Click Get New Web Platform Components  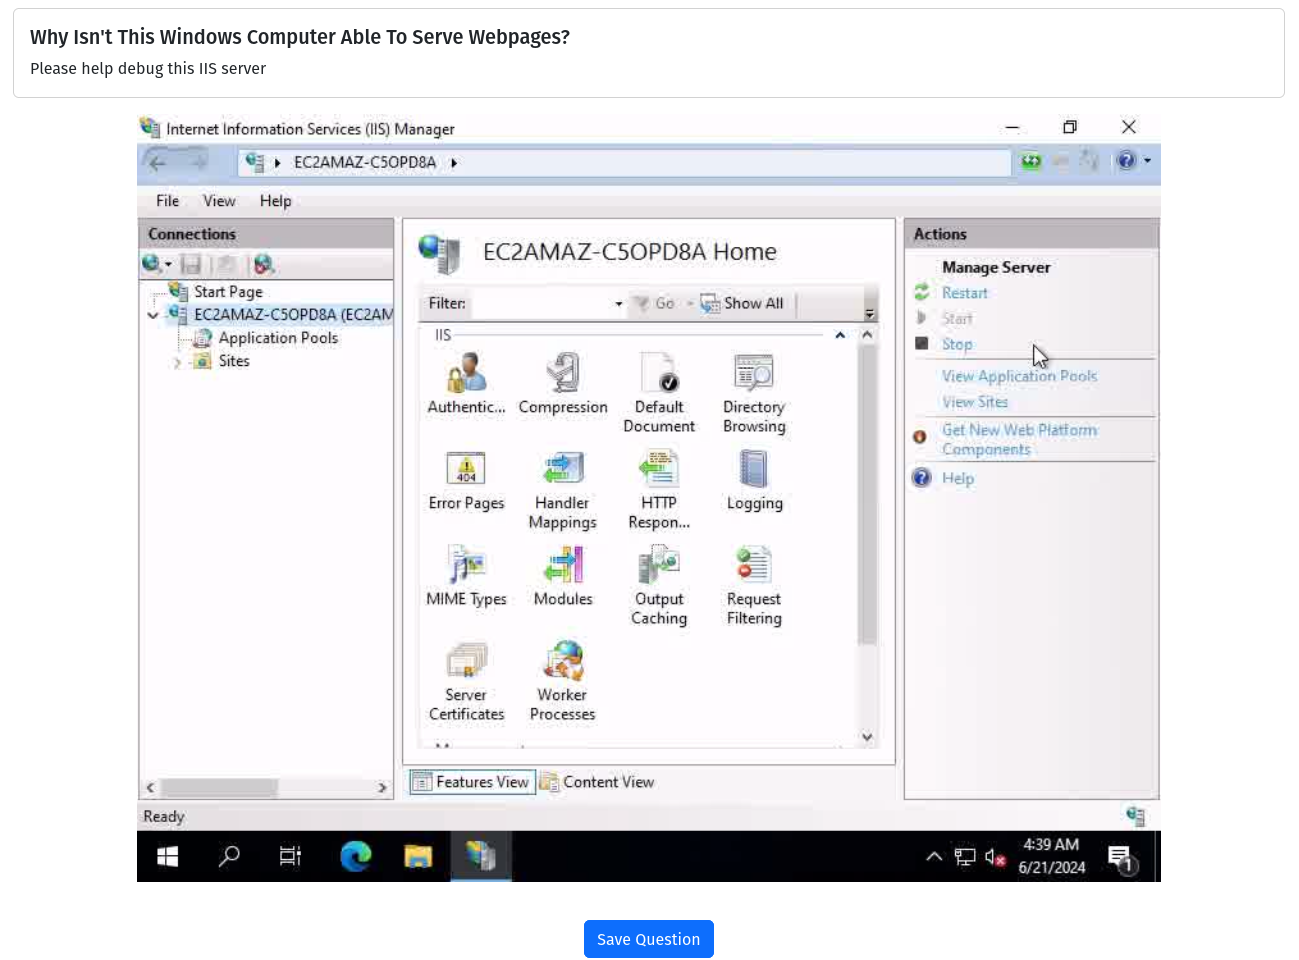(1019, 440)
